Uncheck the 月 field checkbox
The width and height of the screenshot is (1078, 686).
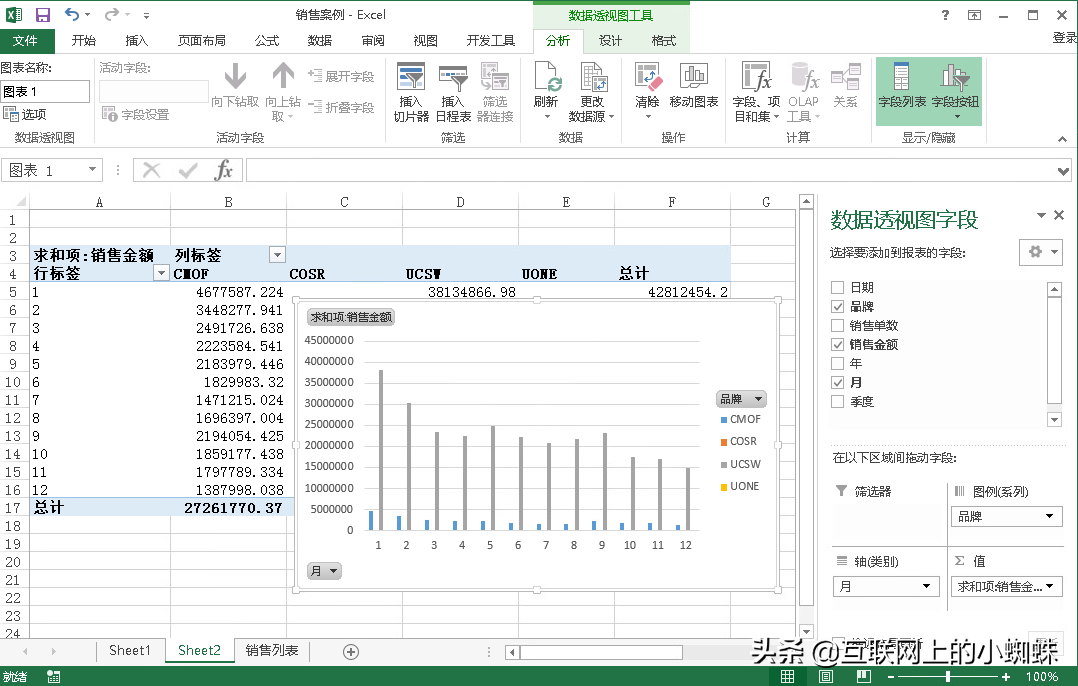click(837, 382)
